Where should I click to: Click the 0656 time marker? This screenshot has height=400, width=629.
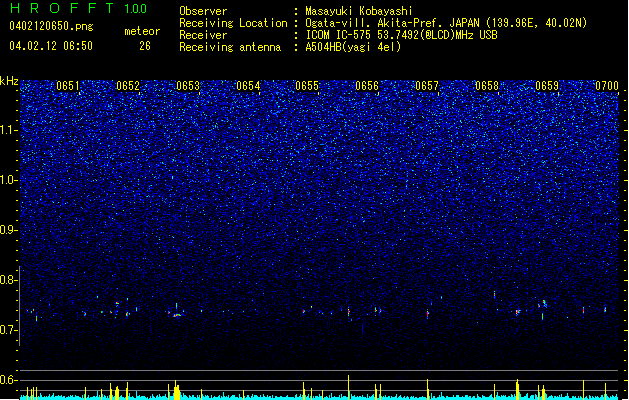[x=367, y=86]
